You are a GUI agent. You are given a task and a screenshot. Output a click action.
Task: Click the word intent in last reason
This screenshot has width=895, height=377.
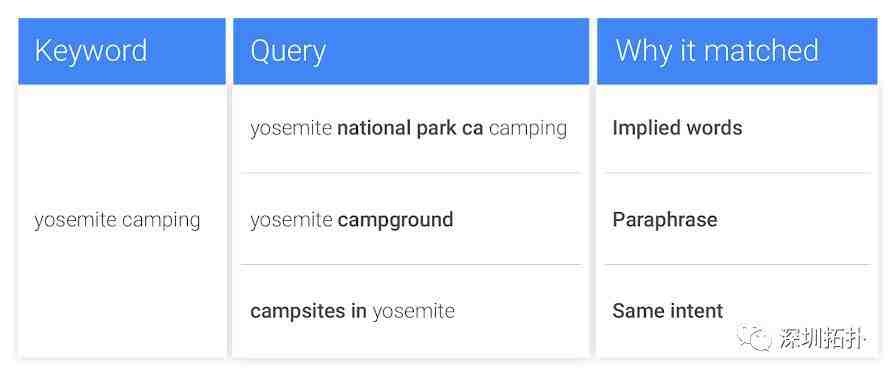(697, 311)
